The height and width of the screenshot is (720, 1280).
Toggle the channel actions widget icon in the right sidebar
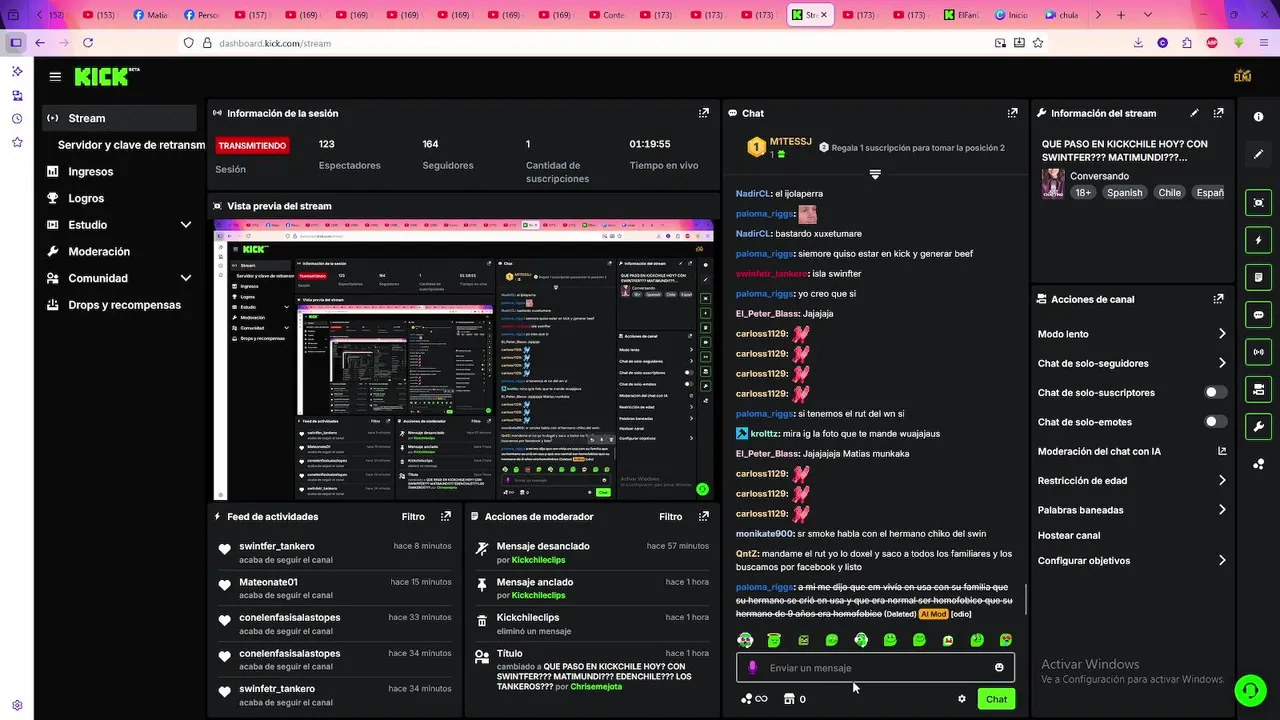click(1258, 389)
